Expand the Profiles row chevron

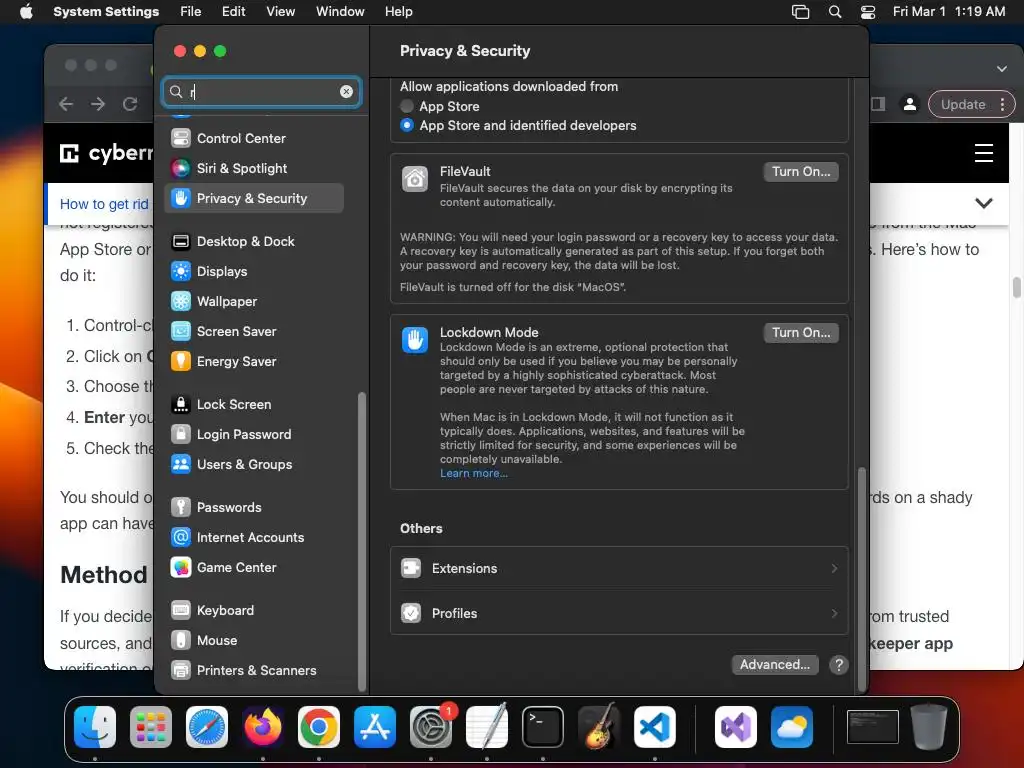pyautogui.click(x=834, y=613)
